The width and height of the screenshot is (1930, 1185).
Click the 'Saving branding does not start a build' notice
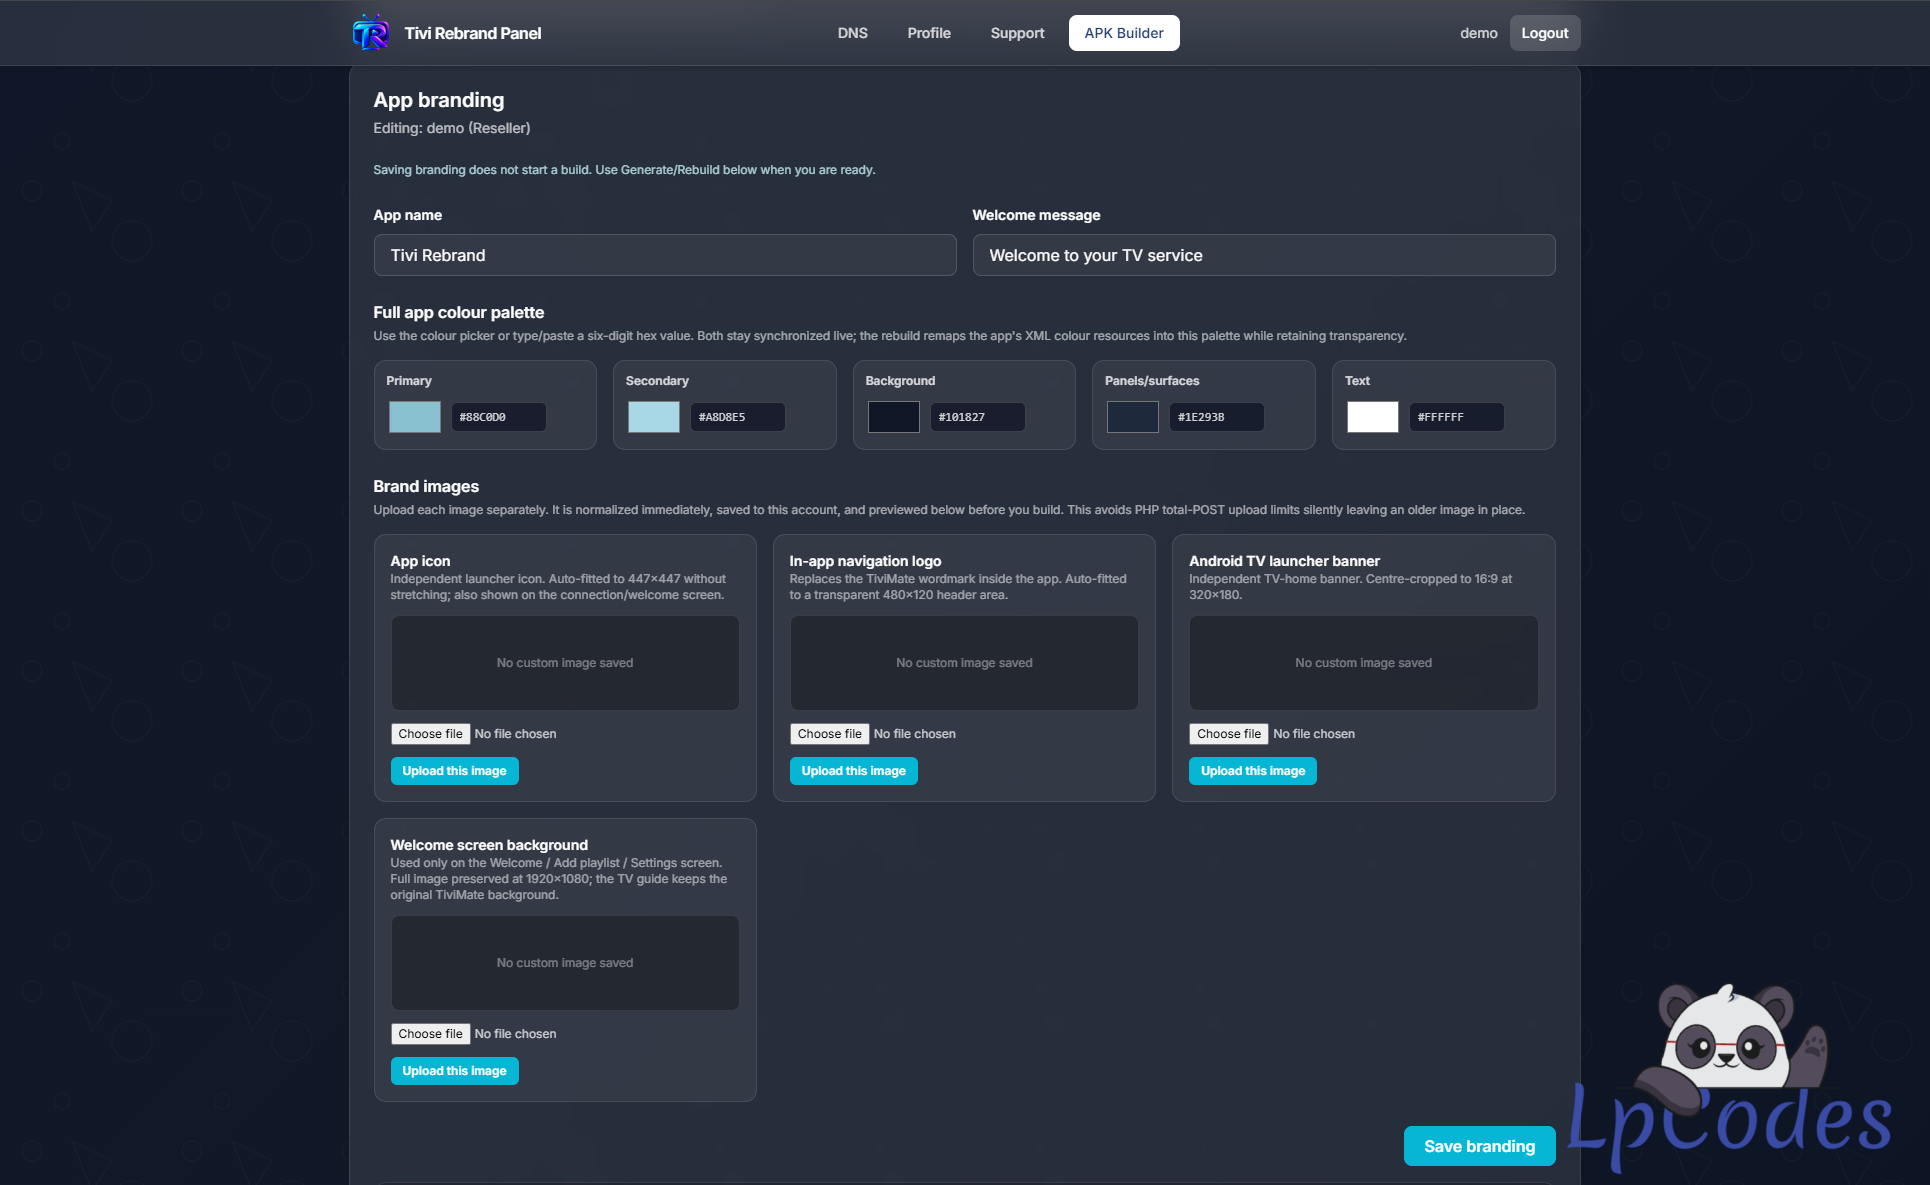point(624,170)
